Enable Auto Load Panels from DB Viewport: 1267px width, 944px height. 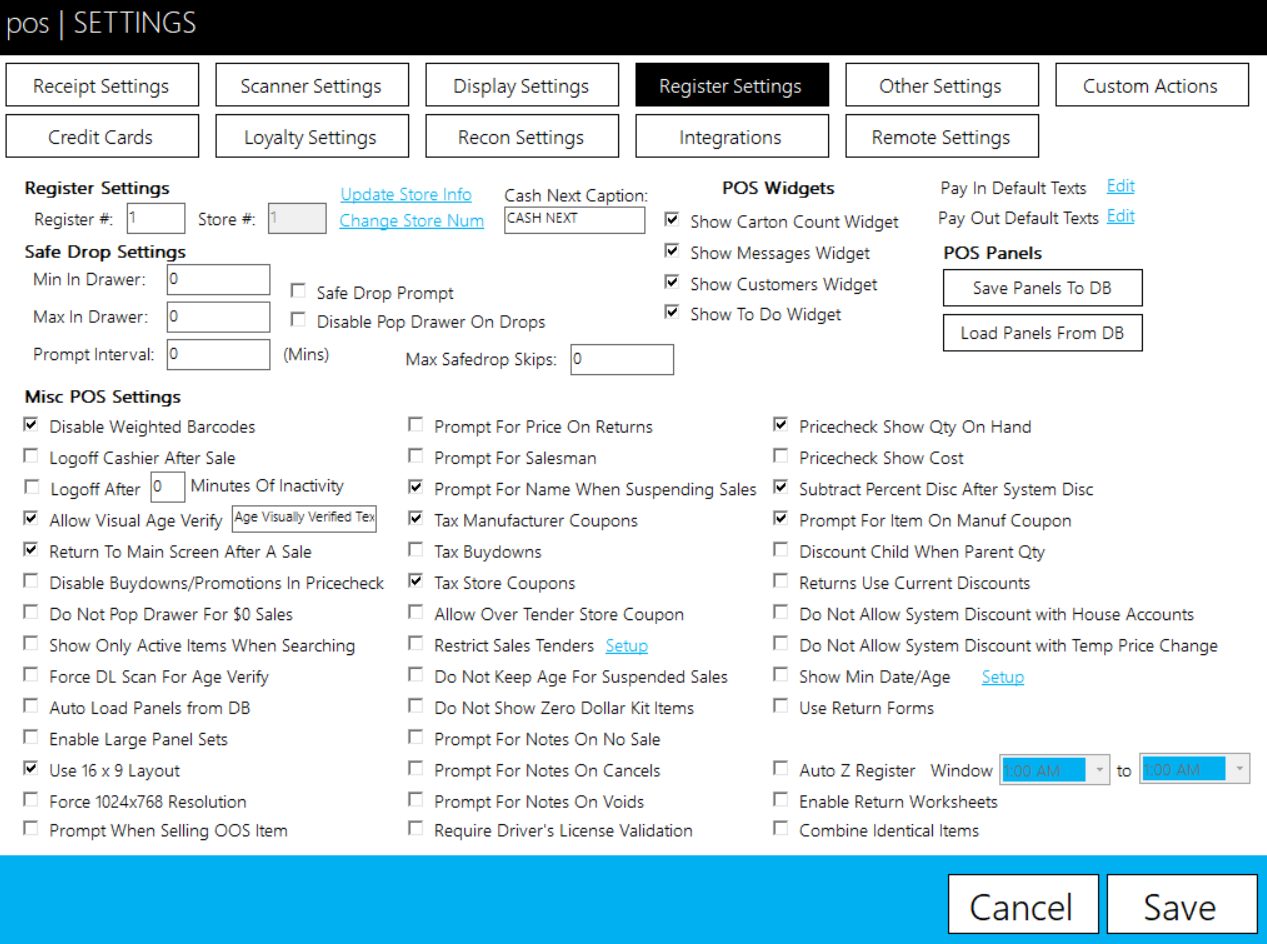point(31,707)
